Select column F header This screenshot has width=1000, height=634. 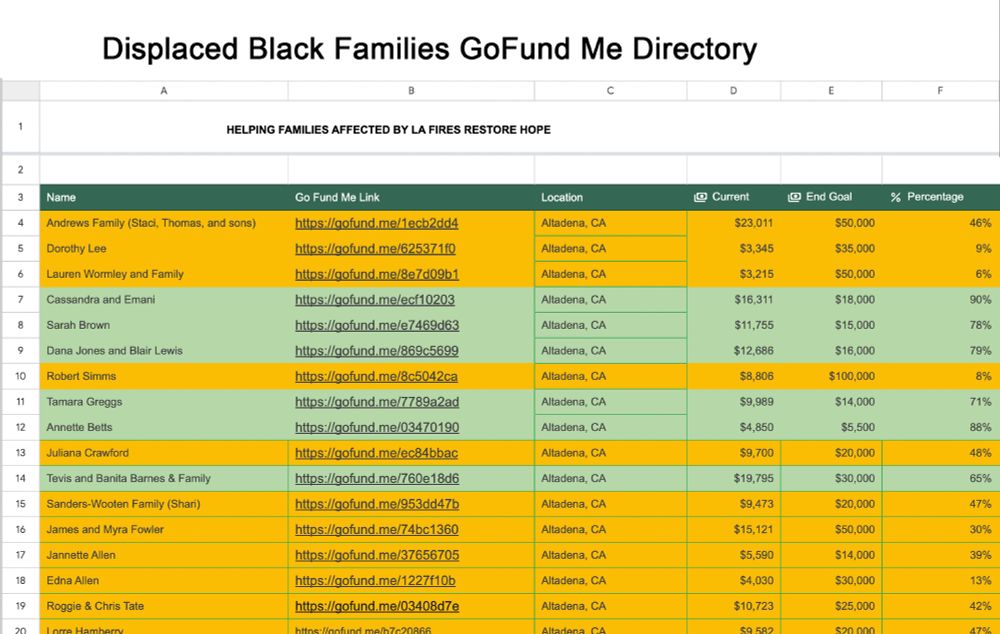pos(940,91)
